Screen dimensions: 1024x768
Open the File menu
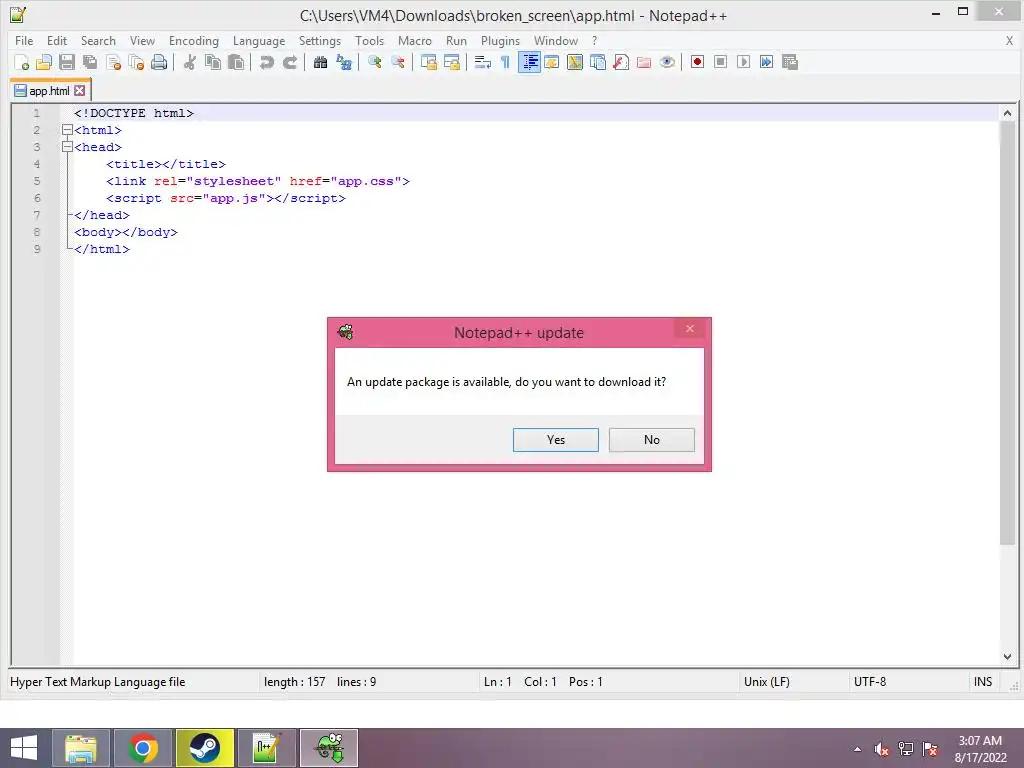[24, 40]
